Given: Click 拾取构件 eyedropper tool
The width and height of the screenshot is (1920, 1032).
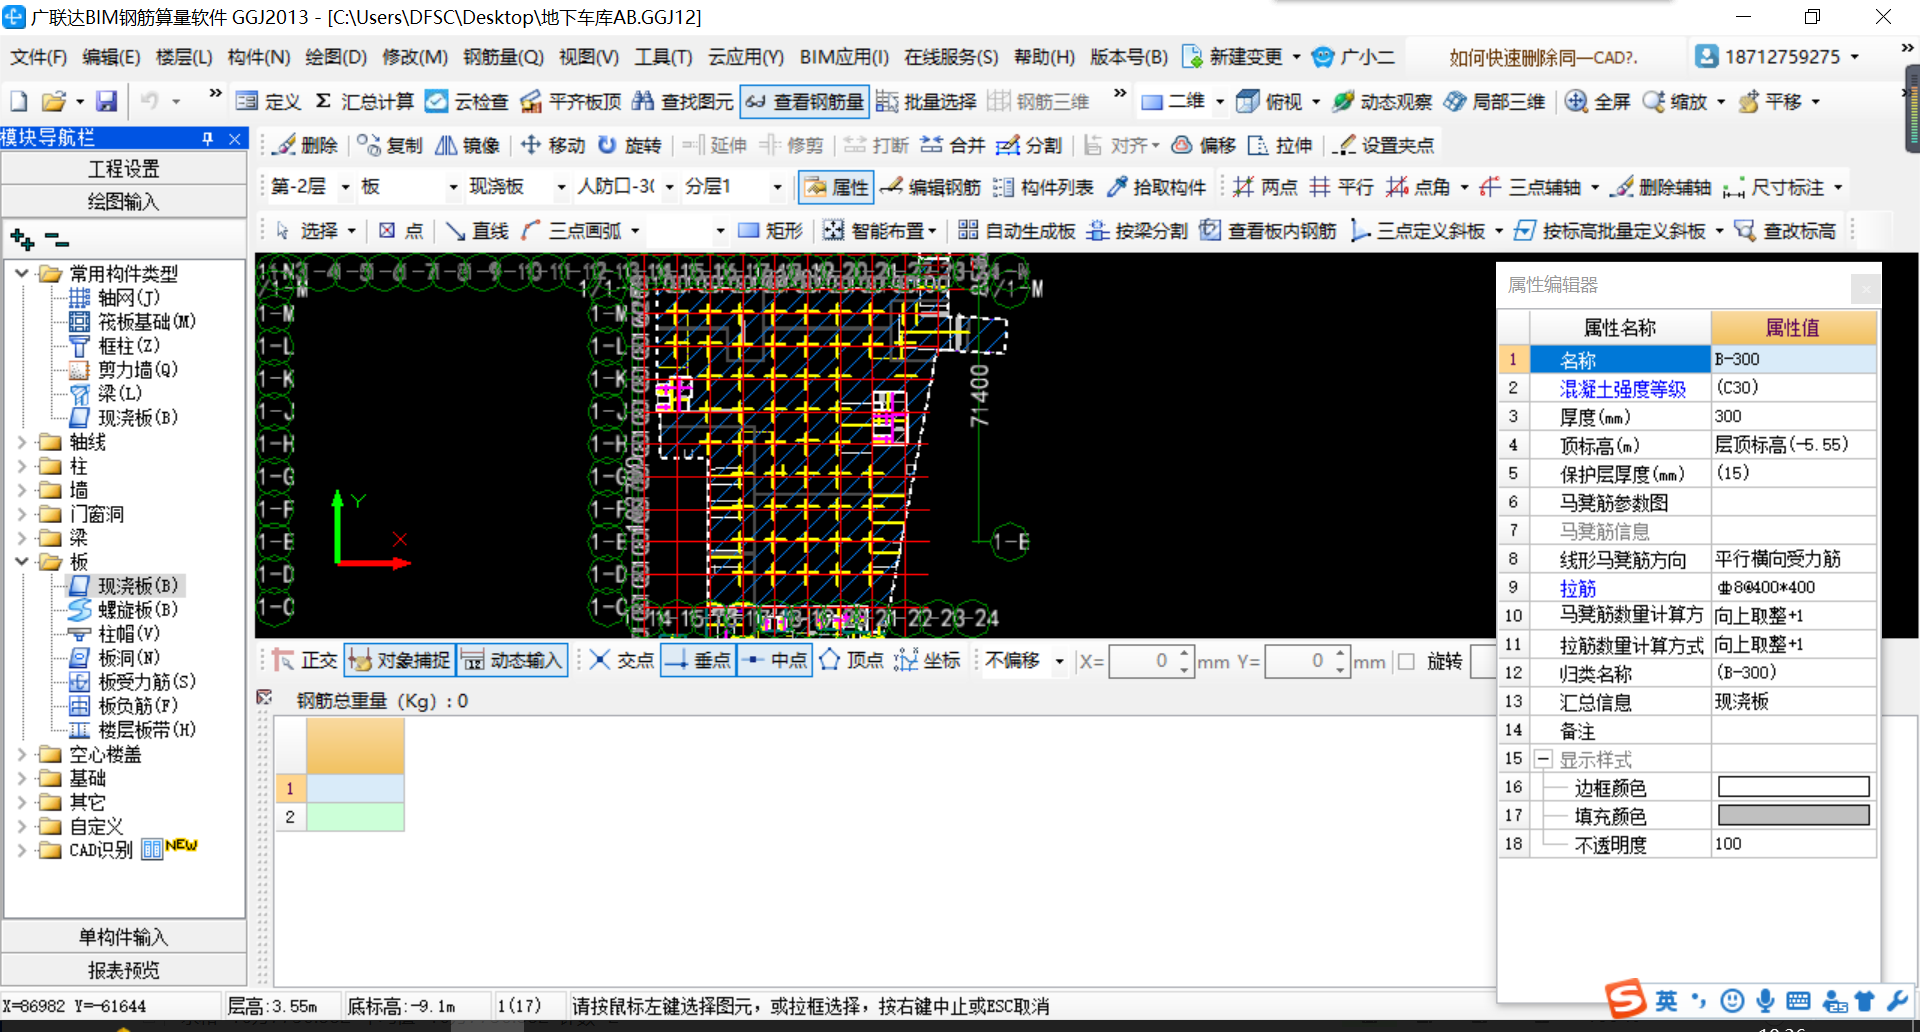Looking at the screenshot, I should [x=1156, y=187].
